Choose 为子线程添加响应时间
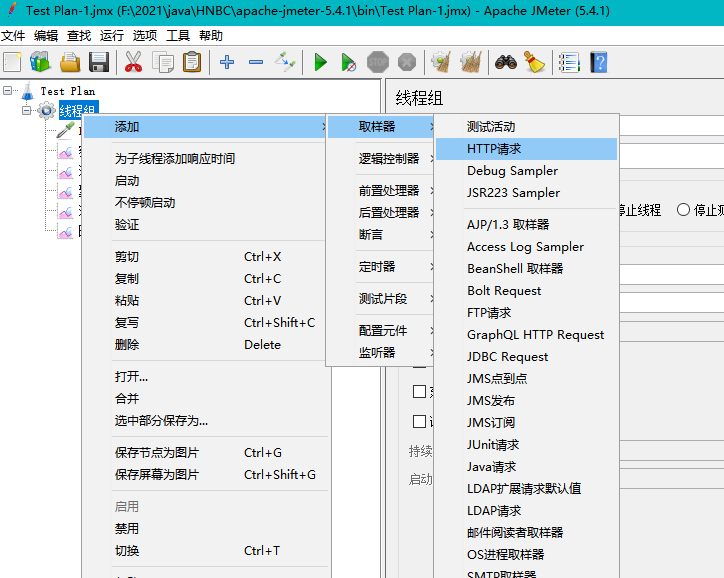 [x=205, y=159]
